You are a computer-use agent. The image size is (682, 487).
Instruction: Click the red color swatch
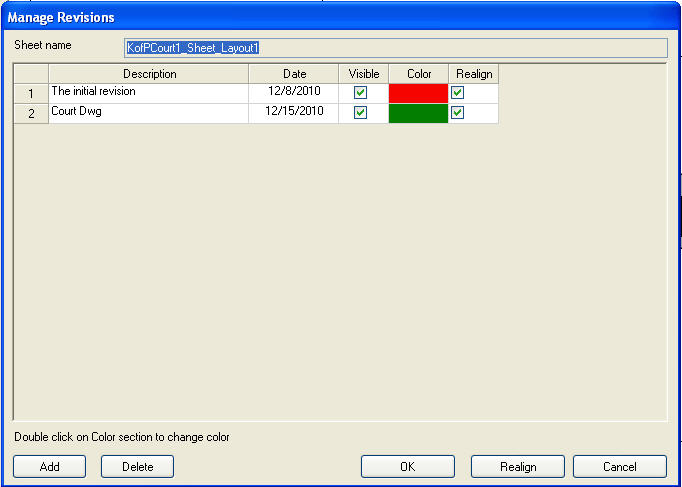click(x=418, y=93)
